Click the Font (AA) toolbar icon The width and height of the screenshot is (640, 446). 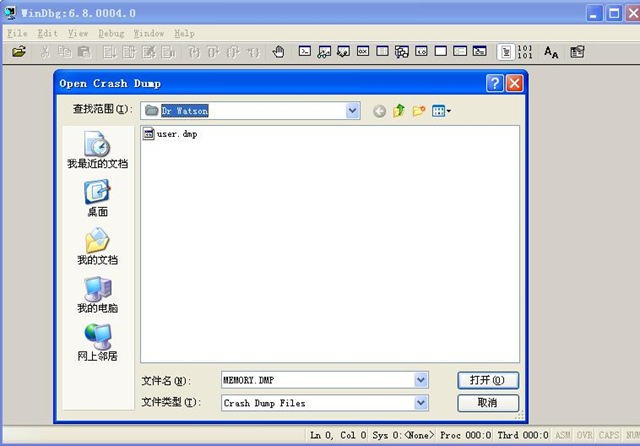pos(551,52)
